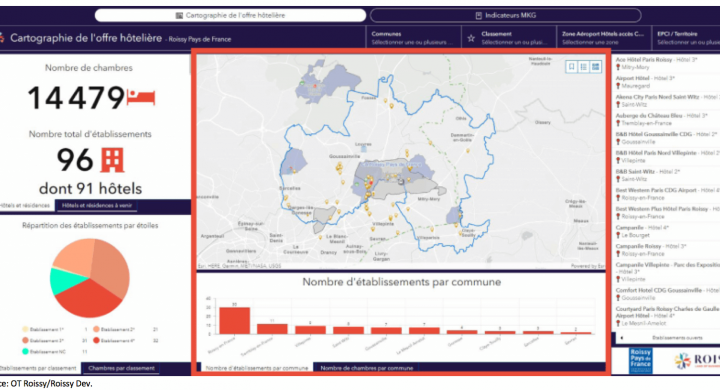Open Campanile Roissy list entry

[x=665, y=250]
